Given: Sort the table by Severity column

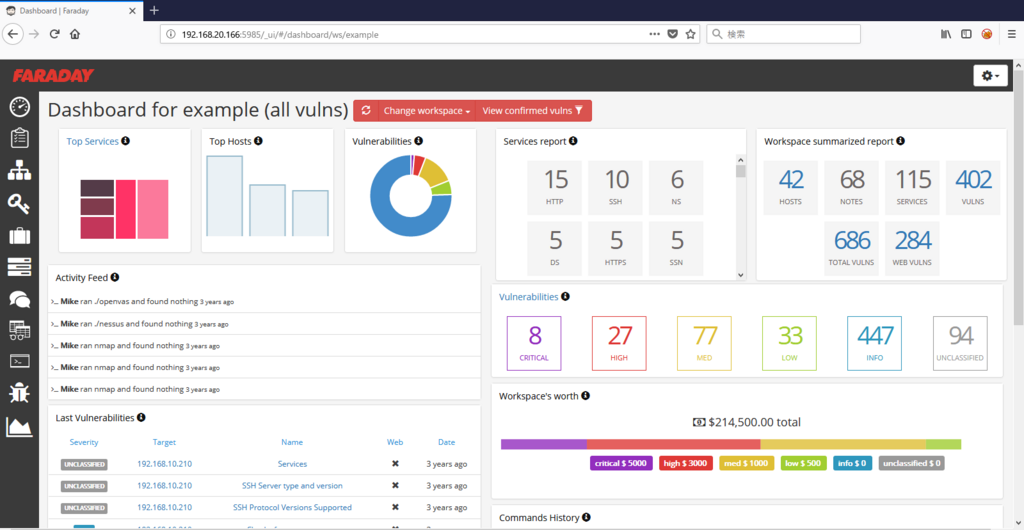Looking at the screenshot, I should pos(84,442).
